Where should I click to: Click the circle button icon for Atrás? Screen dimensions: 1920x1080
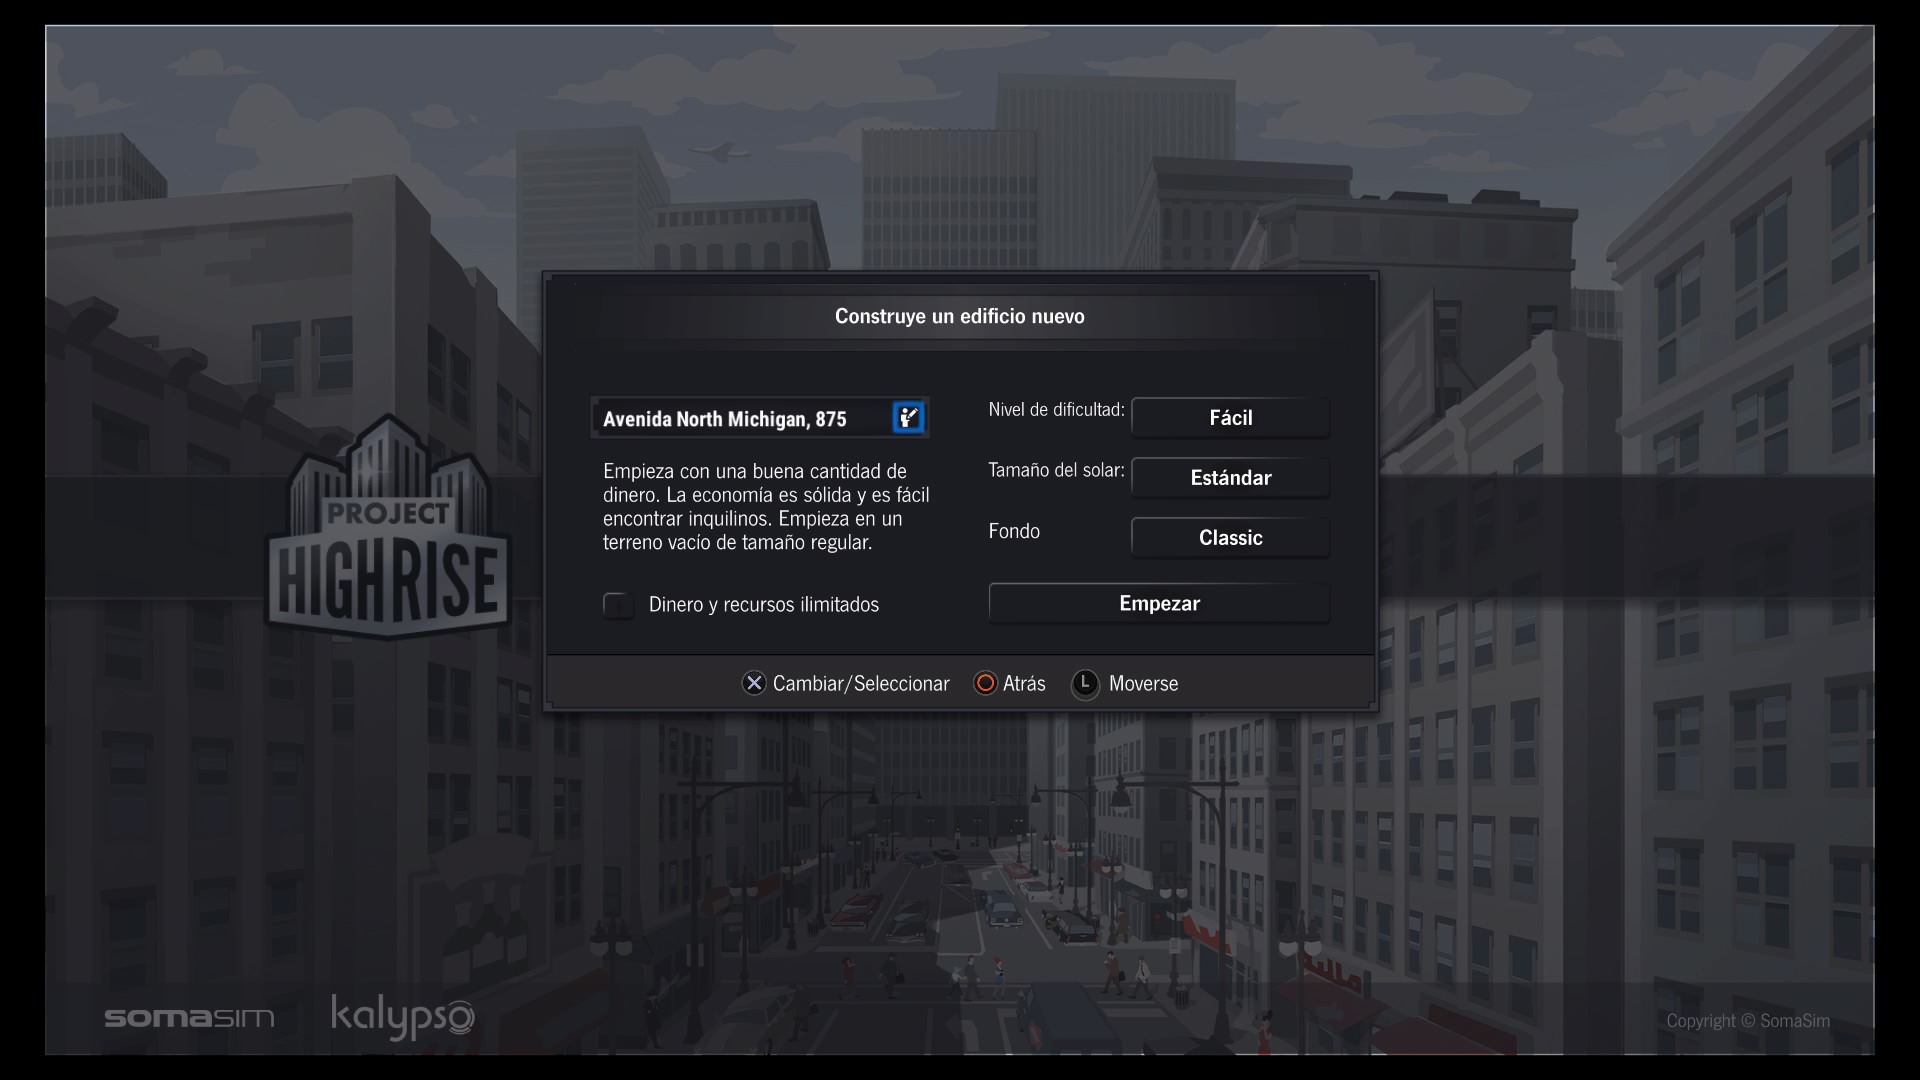(x=985, y=683)
